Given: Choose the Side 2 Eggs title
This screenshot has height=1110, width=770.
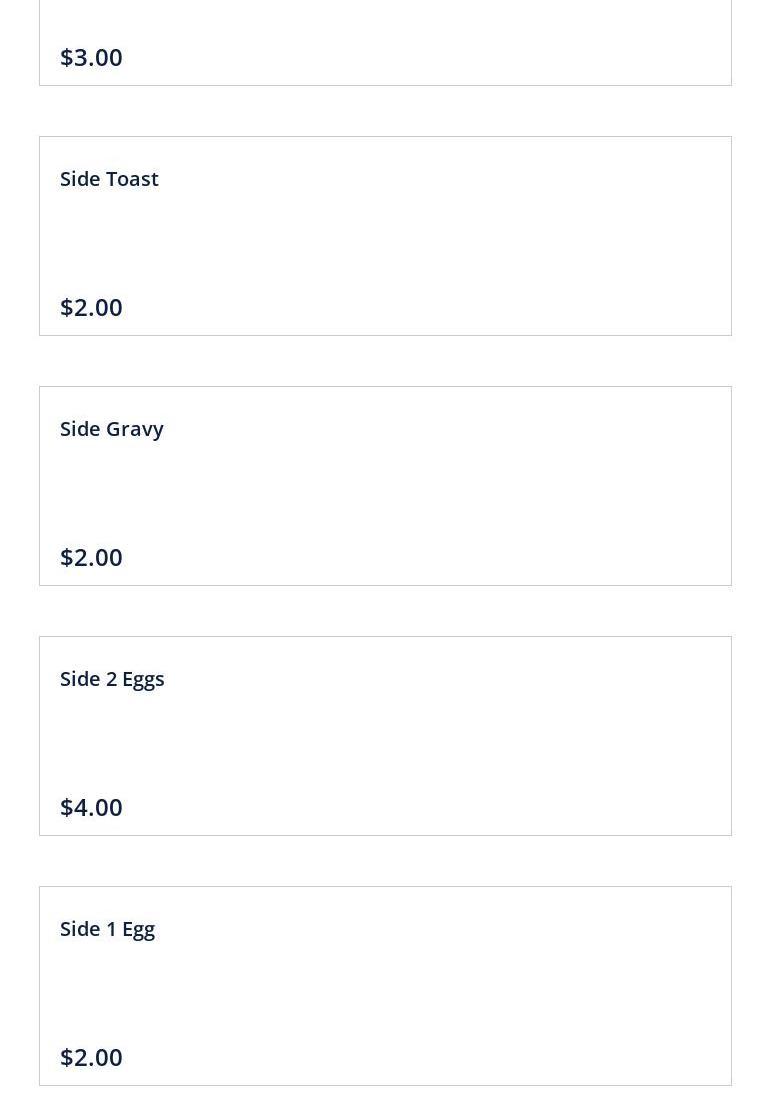Looking at the screenshot, I should pos(112,679).
